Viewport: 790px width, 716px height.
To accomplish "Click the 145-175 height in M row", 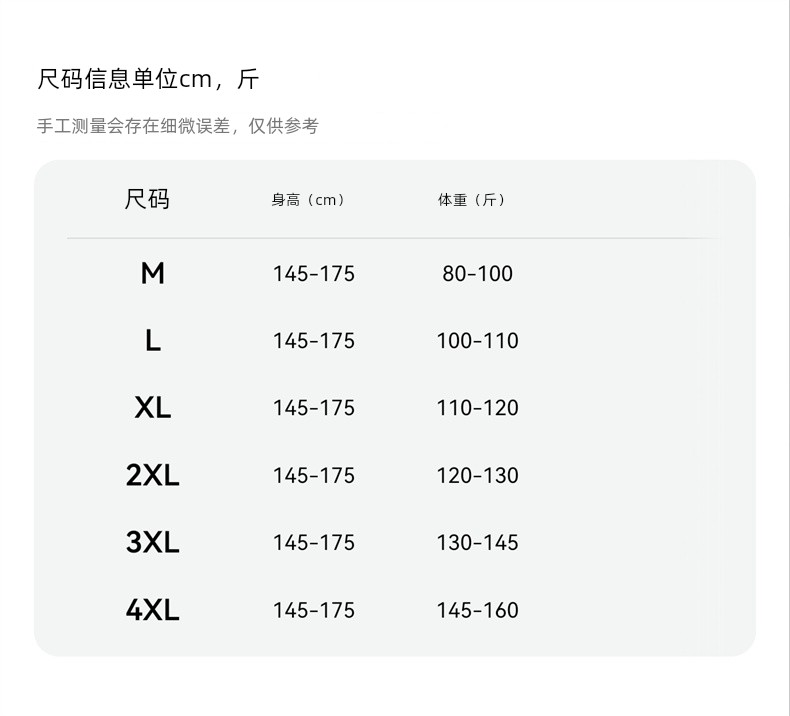I will [313, 274].
